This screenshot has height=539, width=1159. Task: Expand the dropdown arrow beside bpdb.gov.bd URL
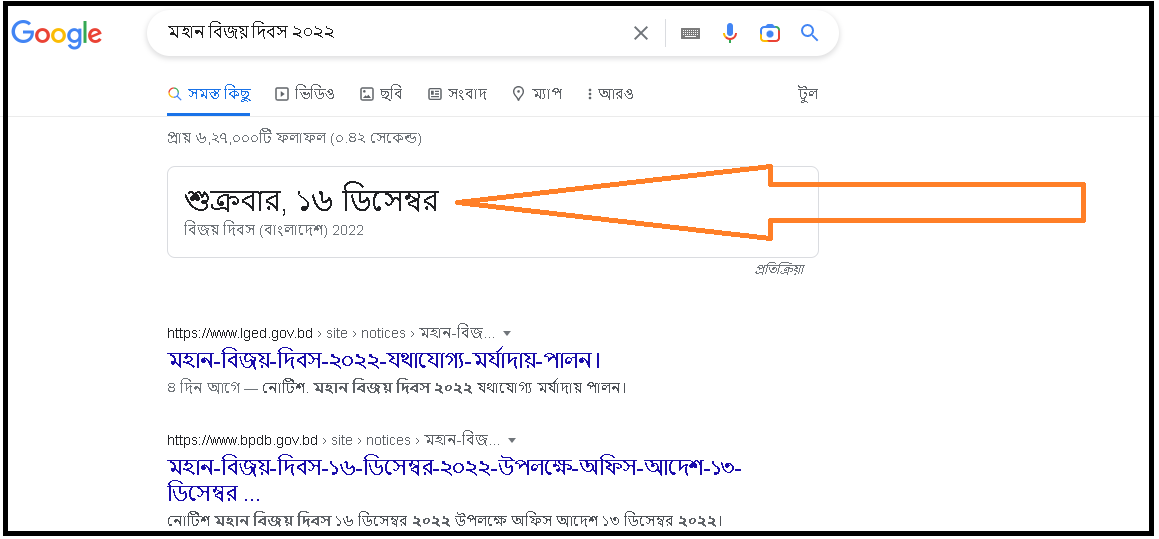point(511,440)
